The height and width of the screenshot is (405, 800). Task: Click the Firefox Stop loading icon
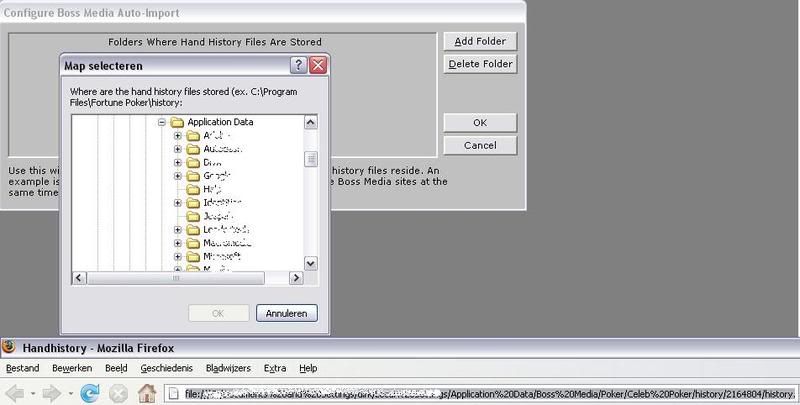tap(118, 394)
